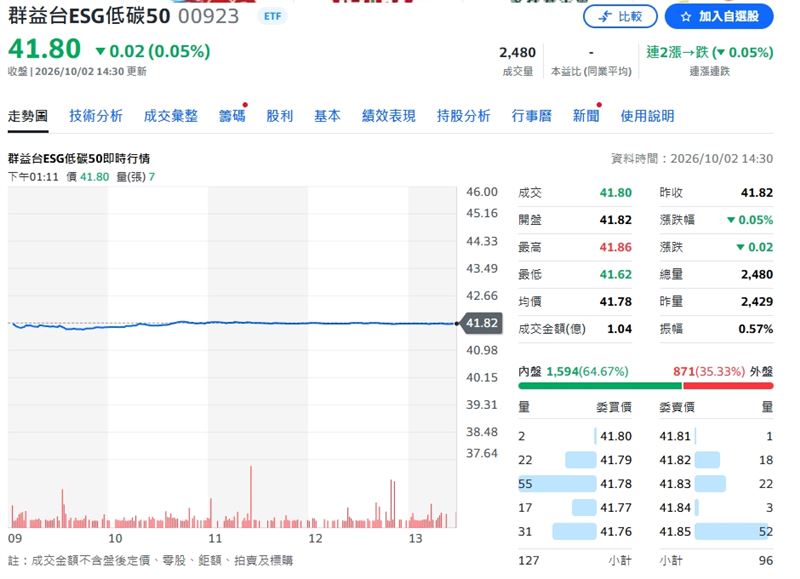Click the 最低 value 41.62
The width and height of the screenshot is (800, 579).
pos(616,274)
